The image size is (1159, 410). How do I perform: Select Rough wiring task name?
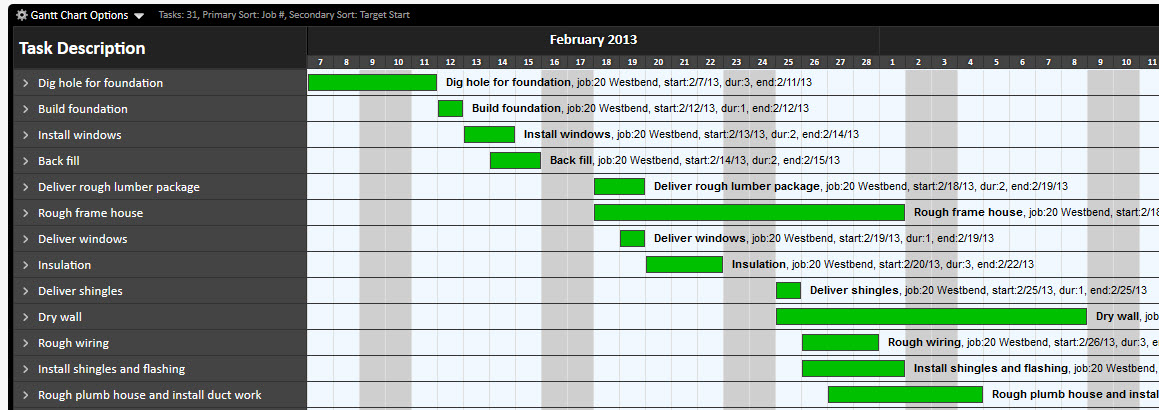pos(73,343)
